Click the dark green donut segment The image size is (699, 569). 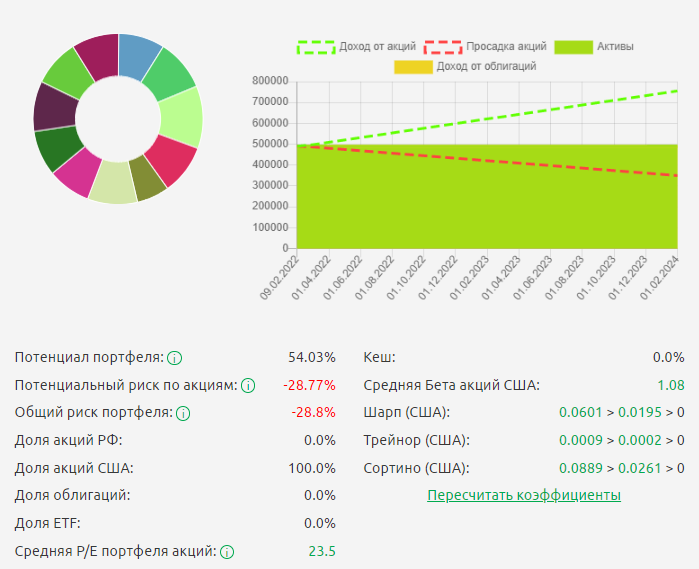coord(57,148)
